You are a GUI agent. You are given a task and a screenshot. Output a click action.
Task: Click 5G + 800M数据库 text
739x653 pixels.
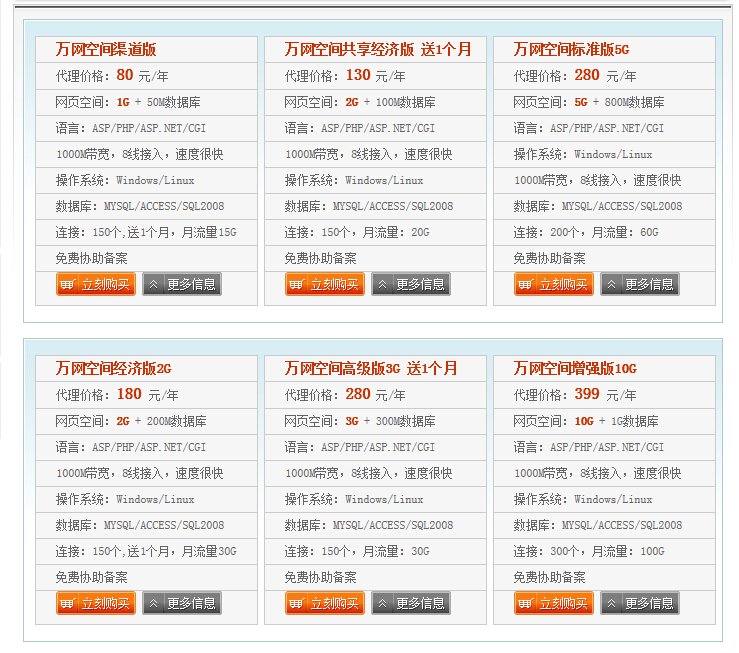pyautogui.click(x=619, y=102)
